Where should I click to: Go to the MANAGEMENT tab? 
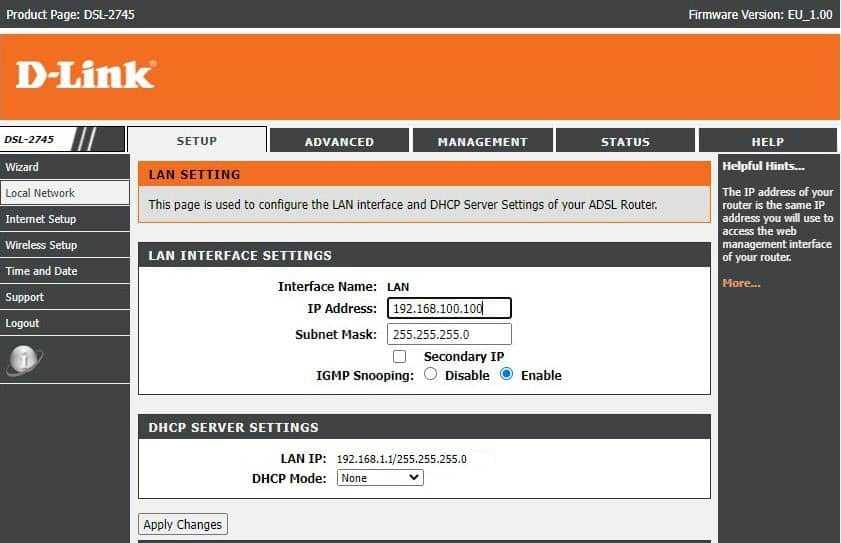click(x=483, y=141)
